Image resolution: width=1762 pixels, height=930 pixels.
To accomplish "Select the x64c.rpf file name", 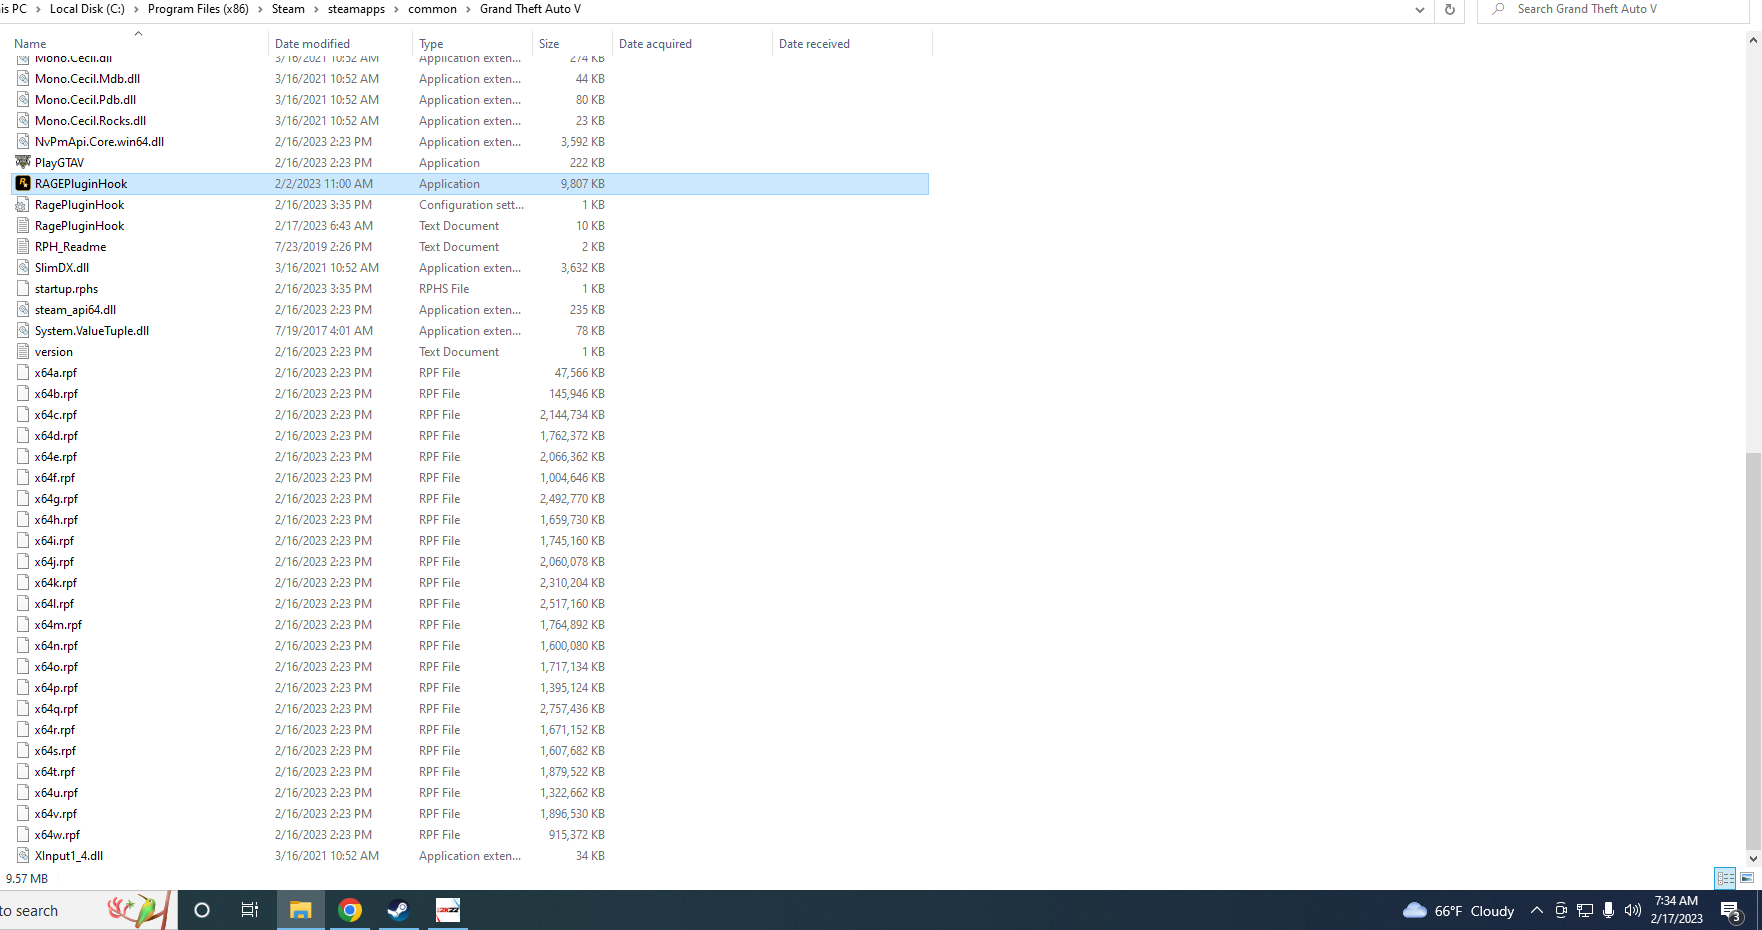I will [x=56, y=415].
